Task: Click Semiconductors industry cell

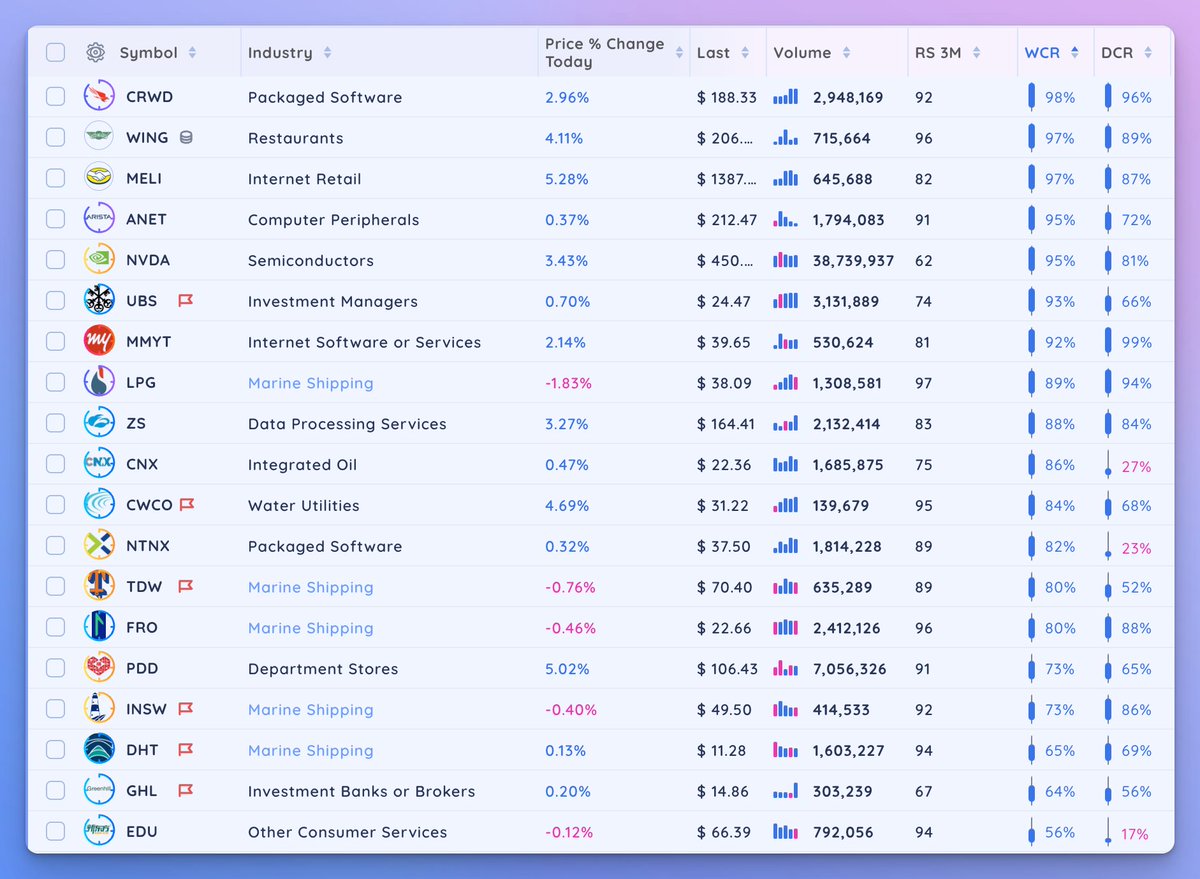Action: (311, 261)
